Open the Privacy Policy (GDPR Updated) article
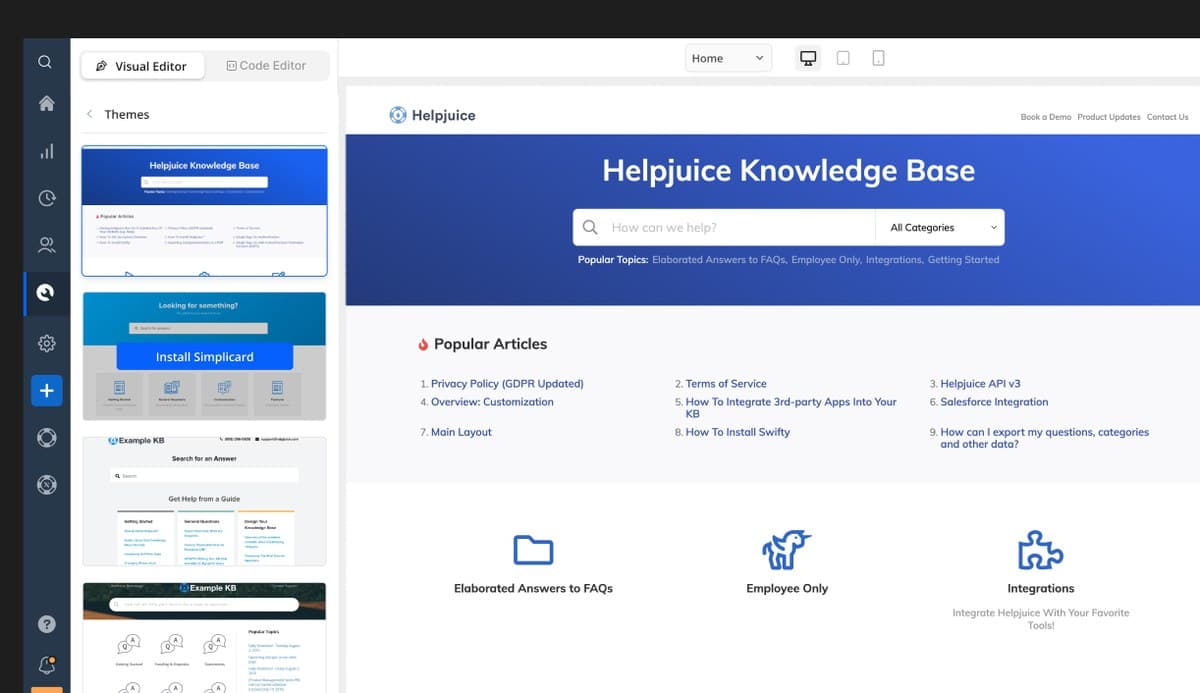The image size is (1200, 693). (507, 384)
